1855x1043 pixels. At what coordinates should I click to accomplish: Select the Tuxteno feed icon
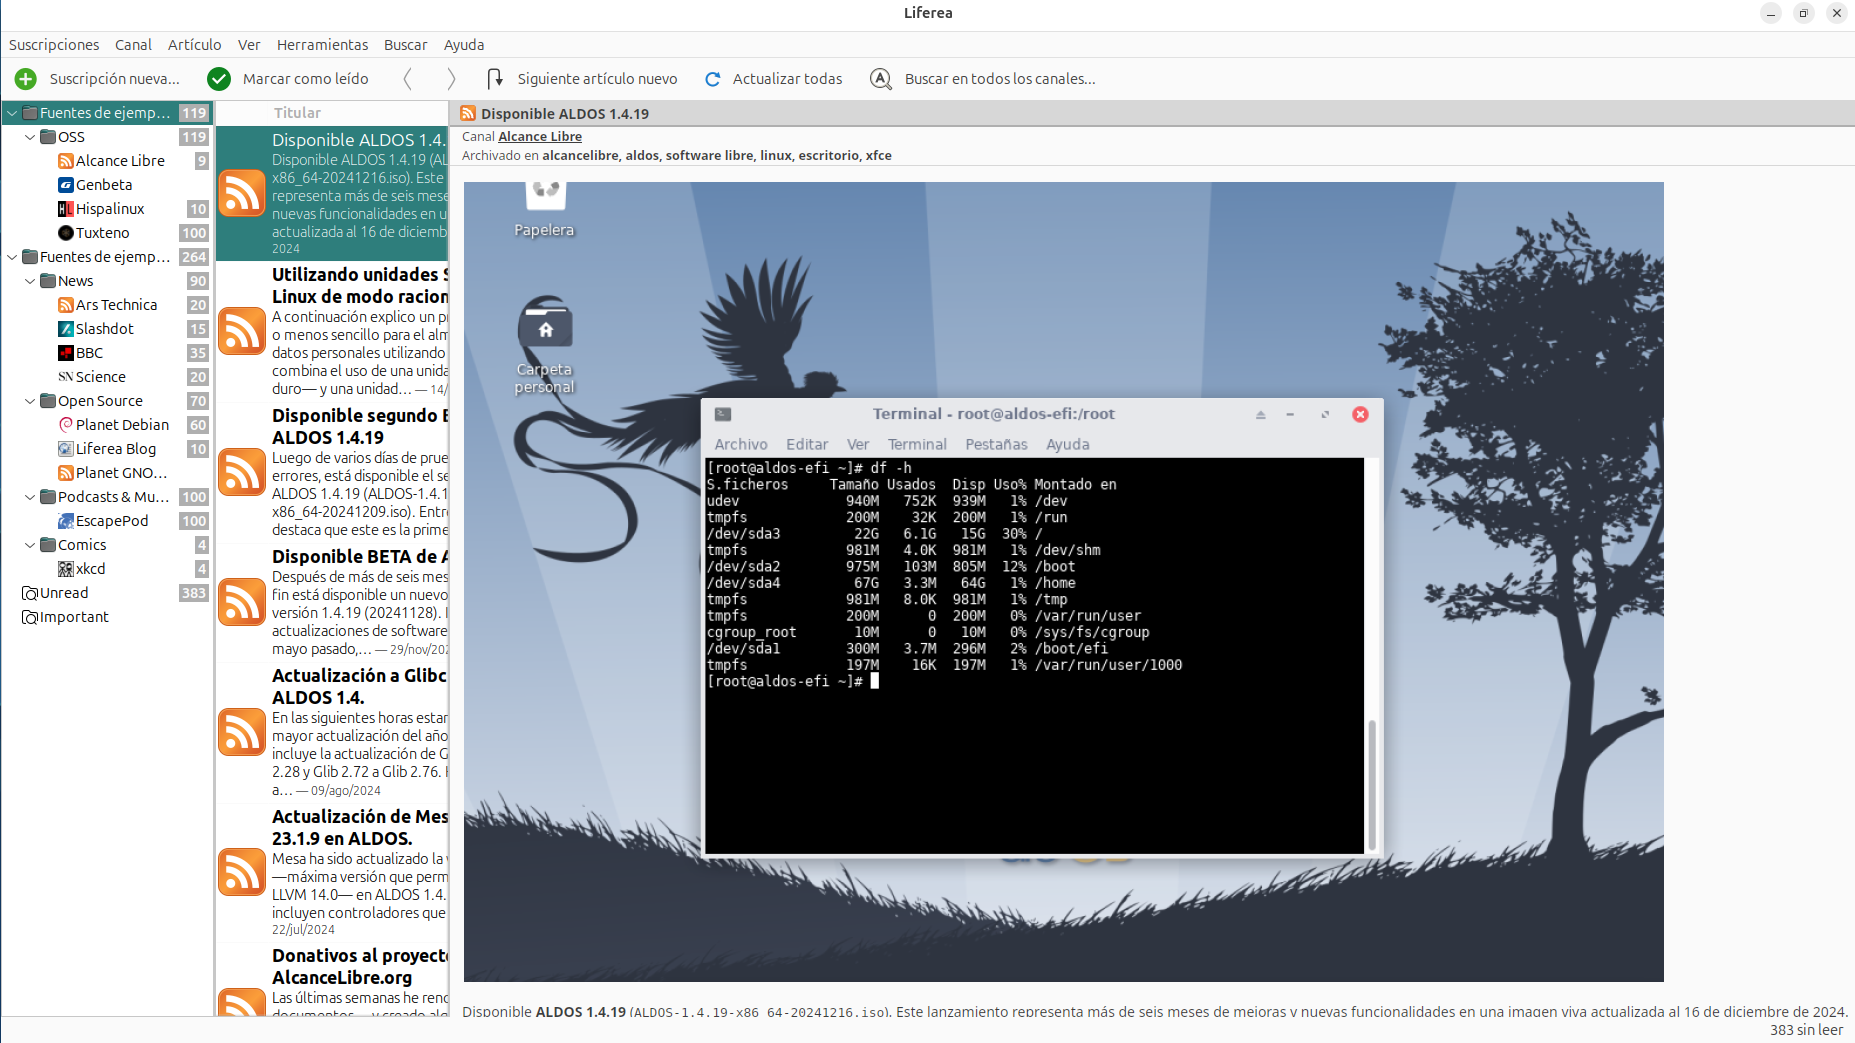tap(66, 233)
